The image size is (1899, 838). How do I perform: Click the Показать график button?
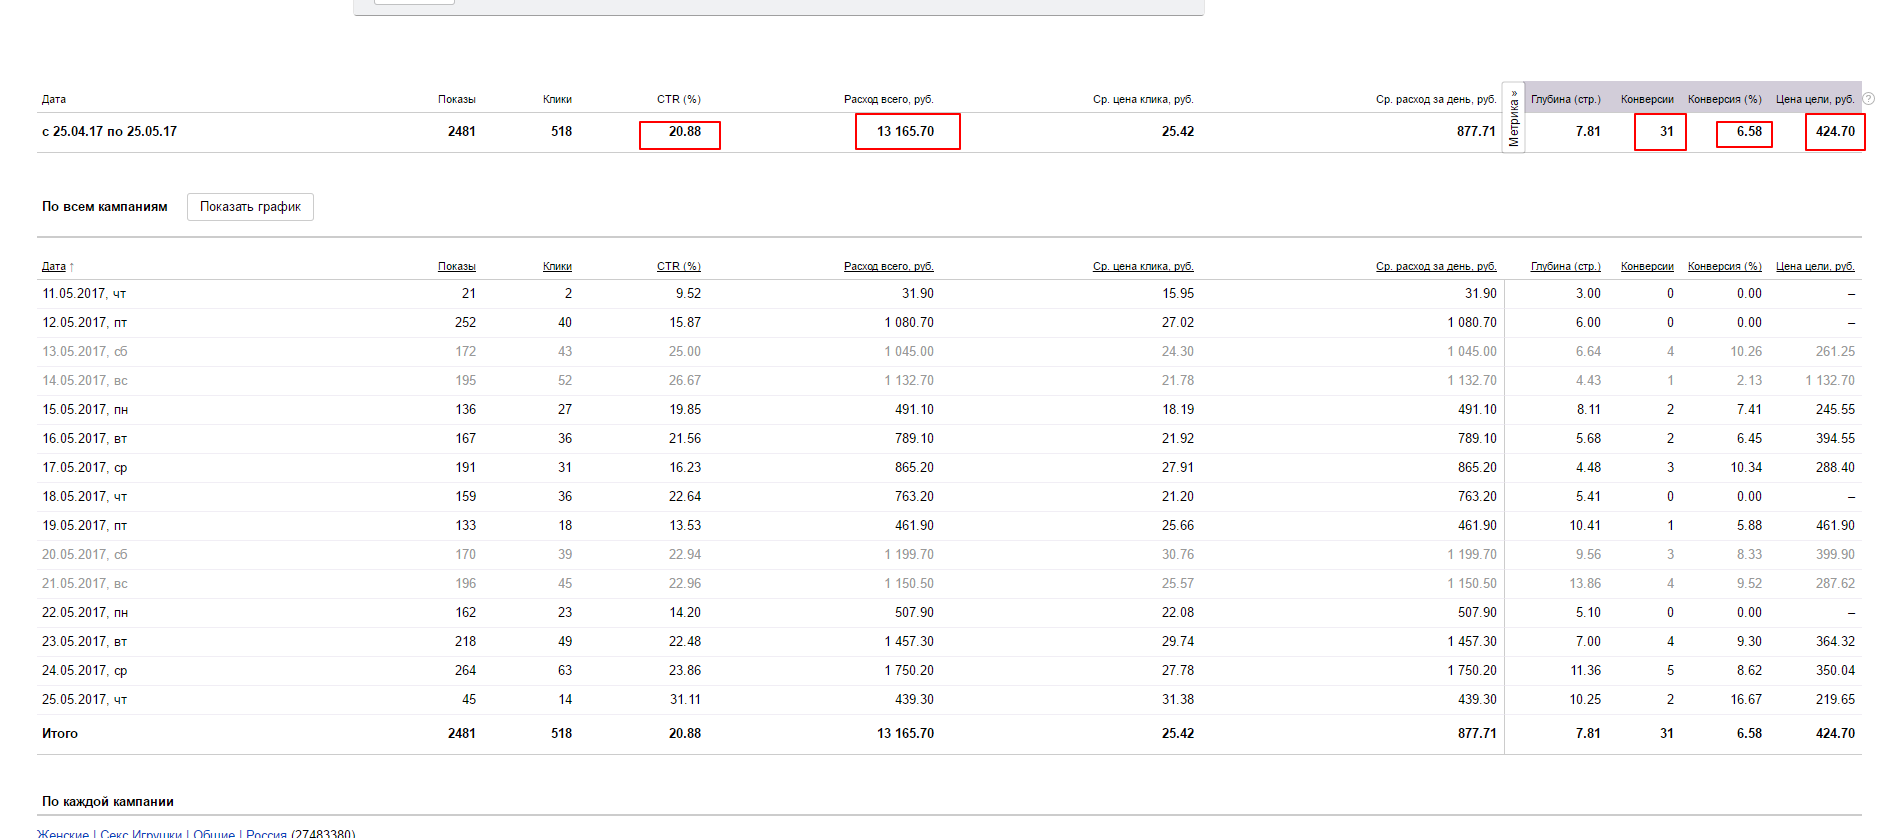click(250, 207)
